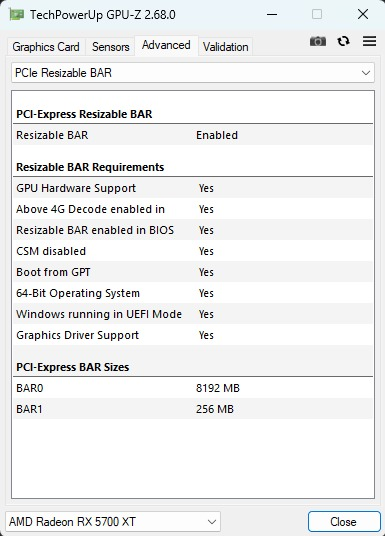Viewport: 385px width, 536px height.
Task: Minimize the GPU-Z window
Action: click(272, 15)
